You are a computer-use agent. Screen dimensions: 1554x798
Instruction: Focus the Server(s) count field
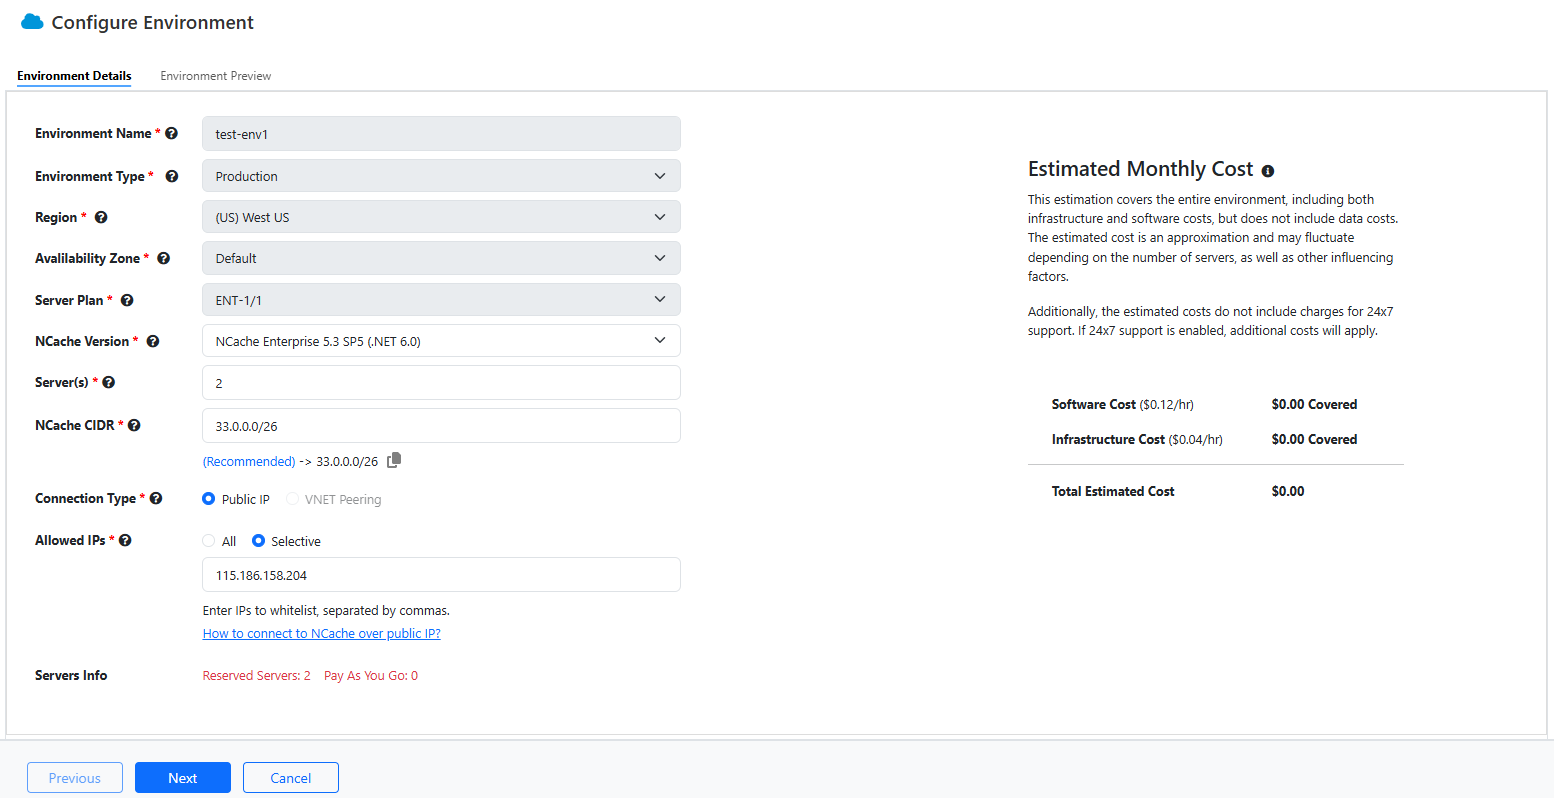pyautogui.click(x=441, y=383)
